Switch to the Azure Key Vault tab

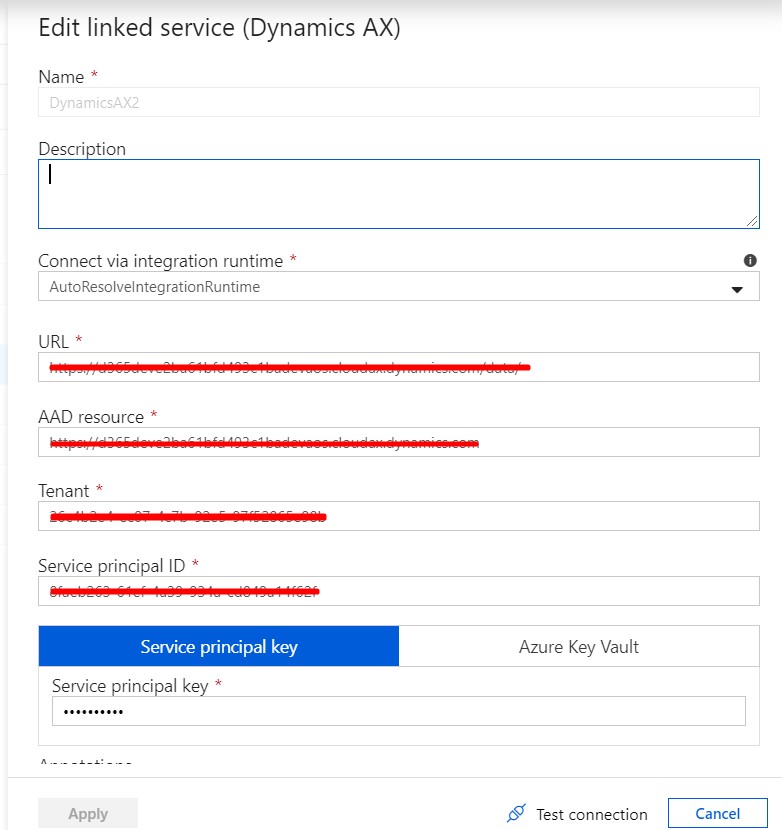tap(579, 646)
